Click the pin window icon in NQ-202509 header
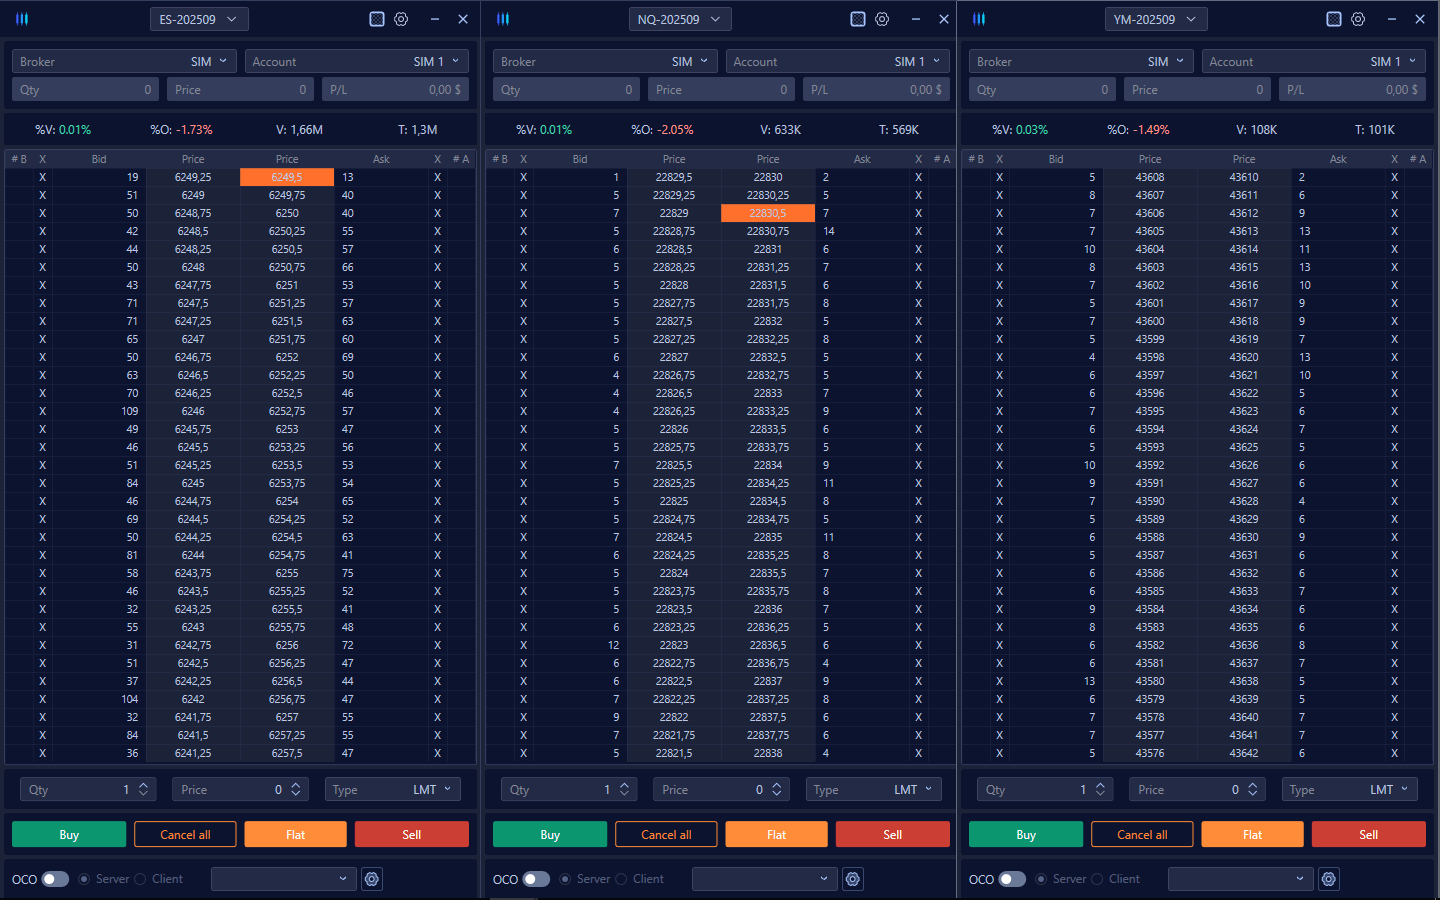 (x=857, y=19)
